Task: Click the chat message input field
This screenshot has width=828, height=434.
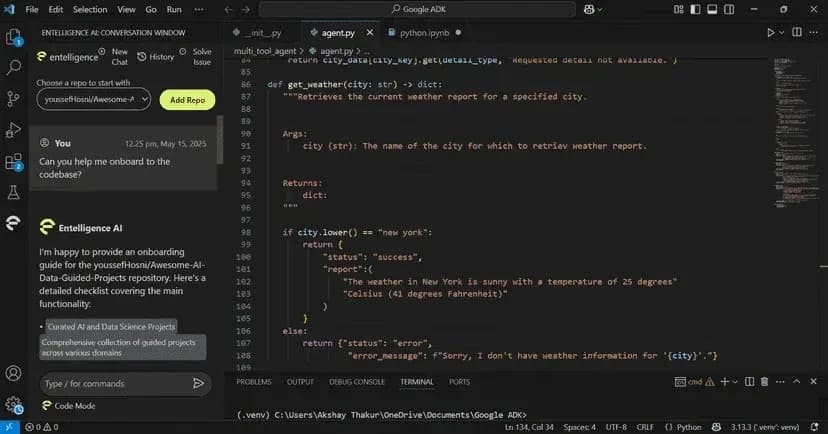Action: tap(116, 383)
